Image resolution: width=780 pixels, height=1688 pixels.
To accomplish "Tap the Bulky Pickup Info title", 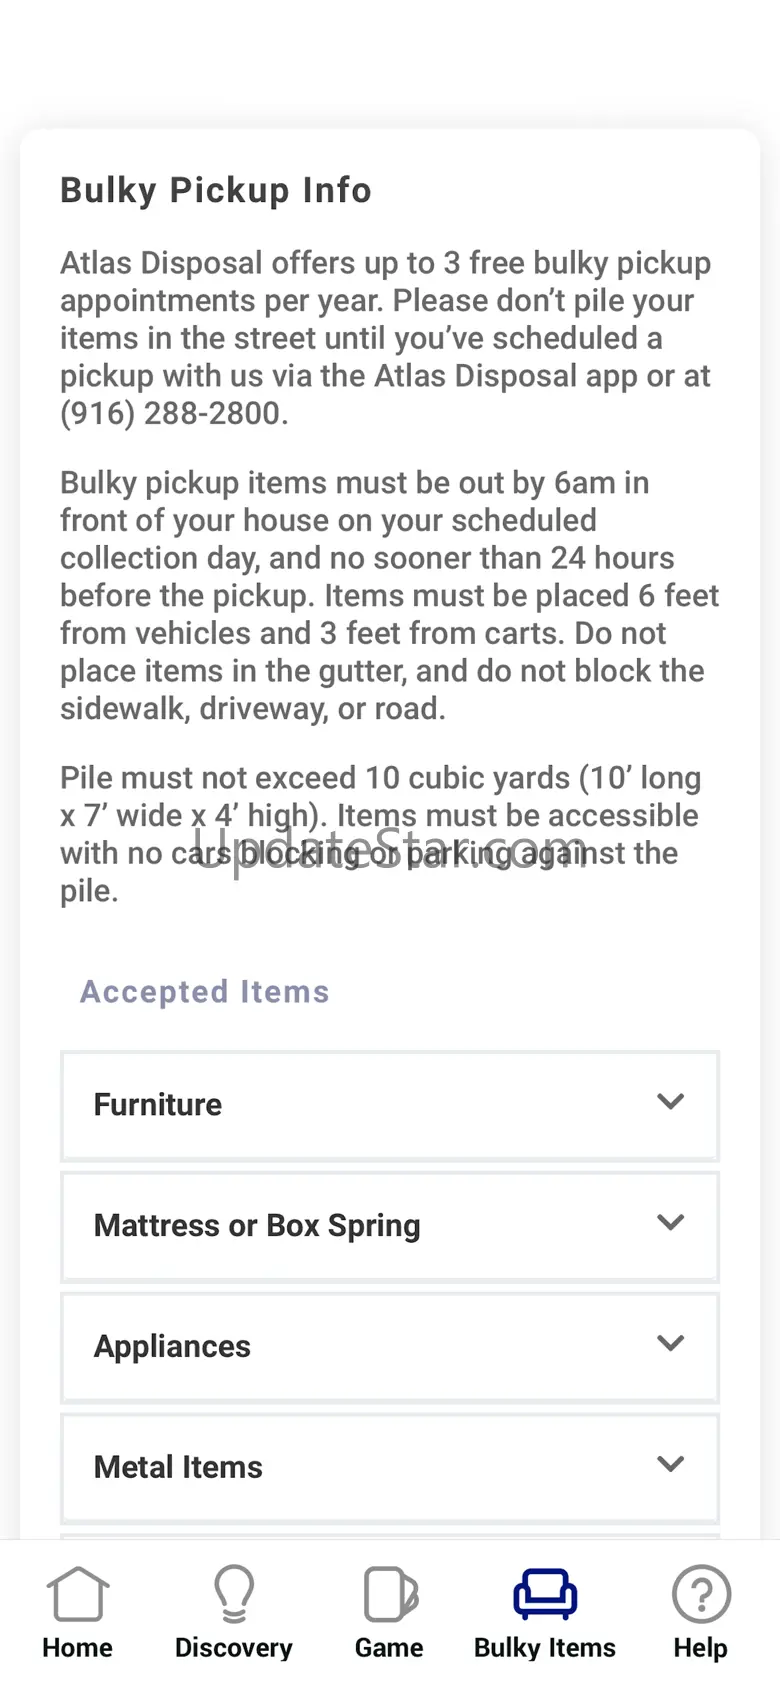I will pyautogui.click(x=216, y=190).
